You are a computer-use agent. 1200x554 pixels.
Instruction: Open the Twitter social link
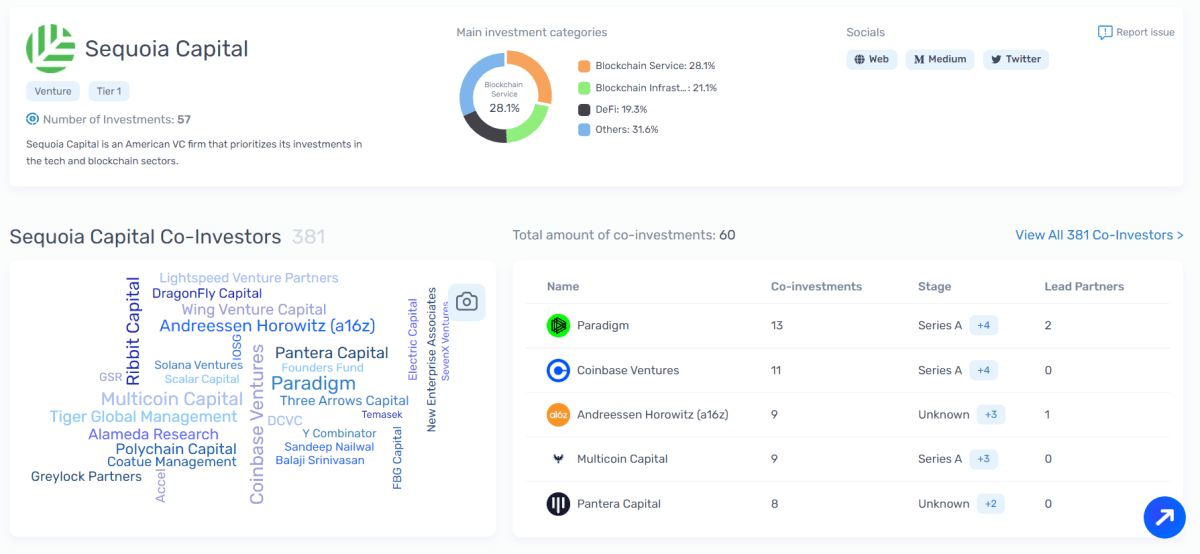pyautogui.click(x=1016, y=59)
